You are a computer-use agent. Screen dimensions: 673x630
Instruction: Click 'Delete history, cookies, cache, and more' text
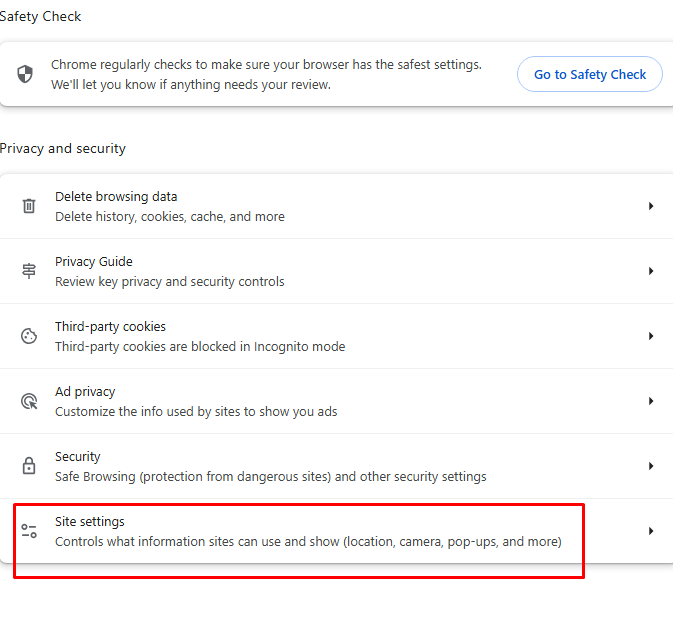[x=170, y=216]
